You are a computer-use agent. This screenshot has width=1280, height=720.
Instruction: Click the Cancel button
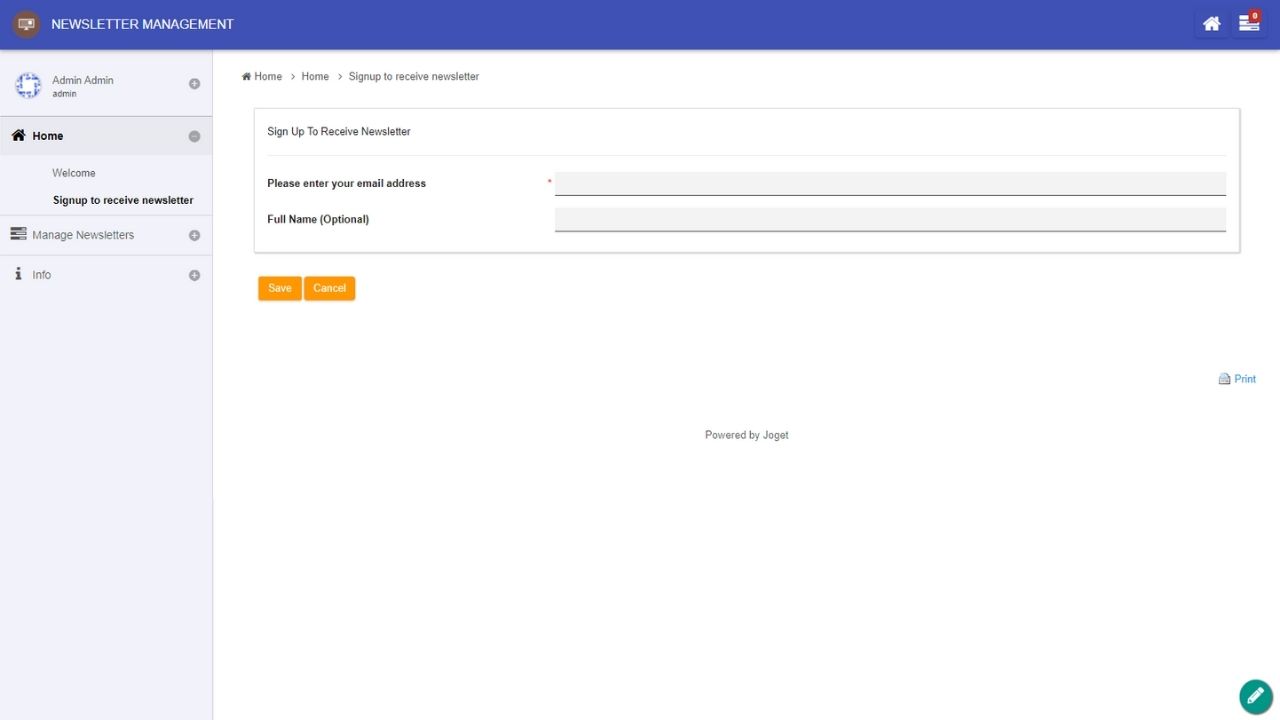click(329, 288)
